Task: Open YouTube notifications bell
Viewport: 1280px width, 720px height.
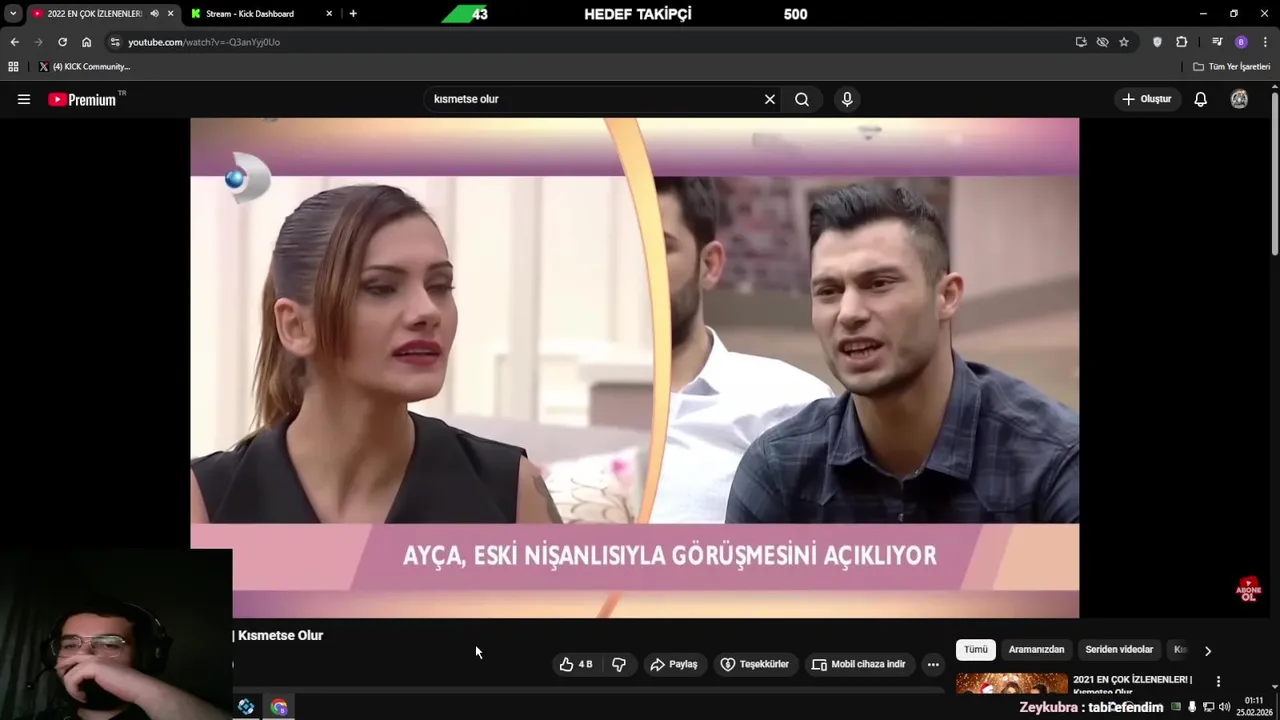Action: 1200,99
